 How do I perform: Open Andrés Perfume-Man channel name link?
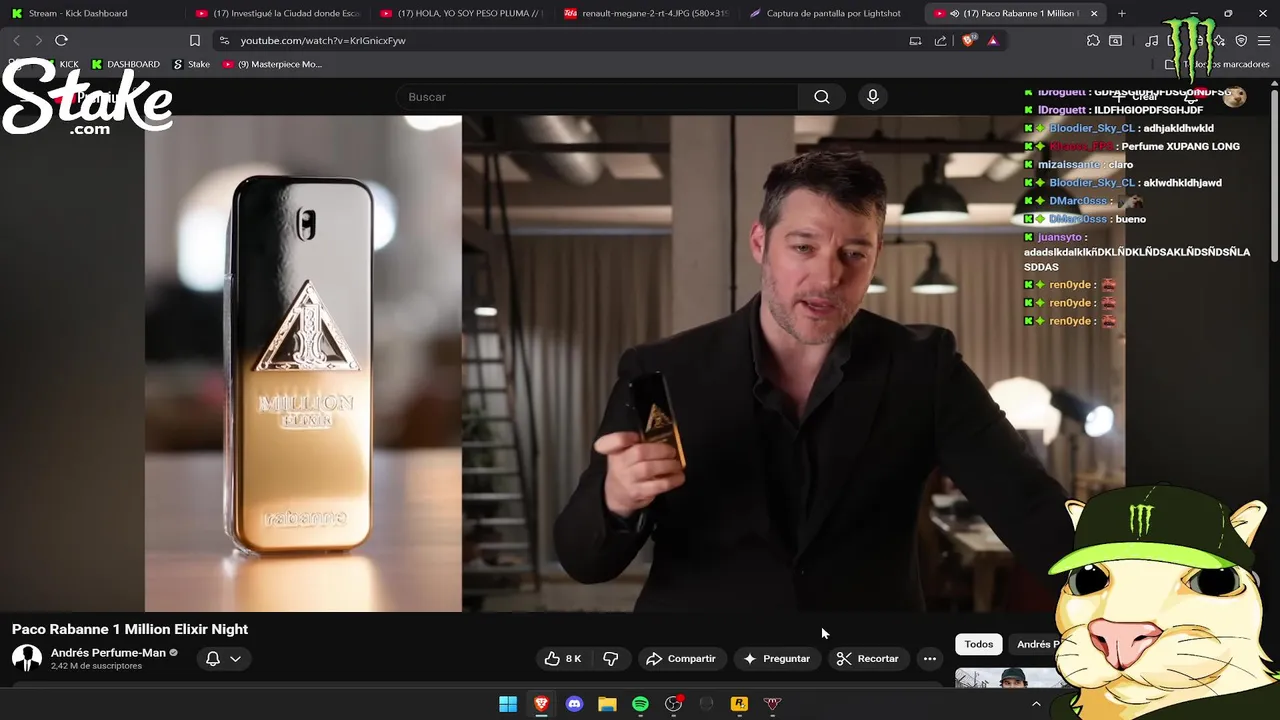(108, 653)
